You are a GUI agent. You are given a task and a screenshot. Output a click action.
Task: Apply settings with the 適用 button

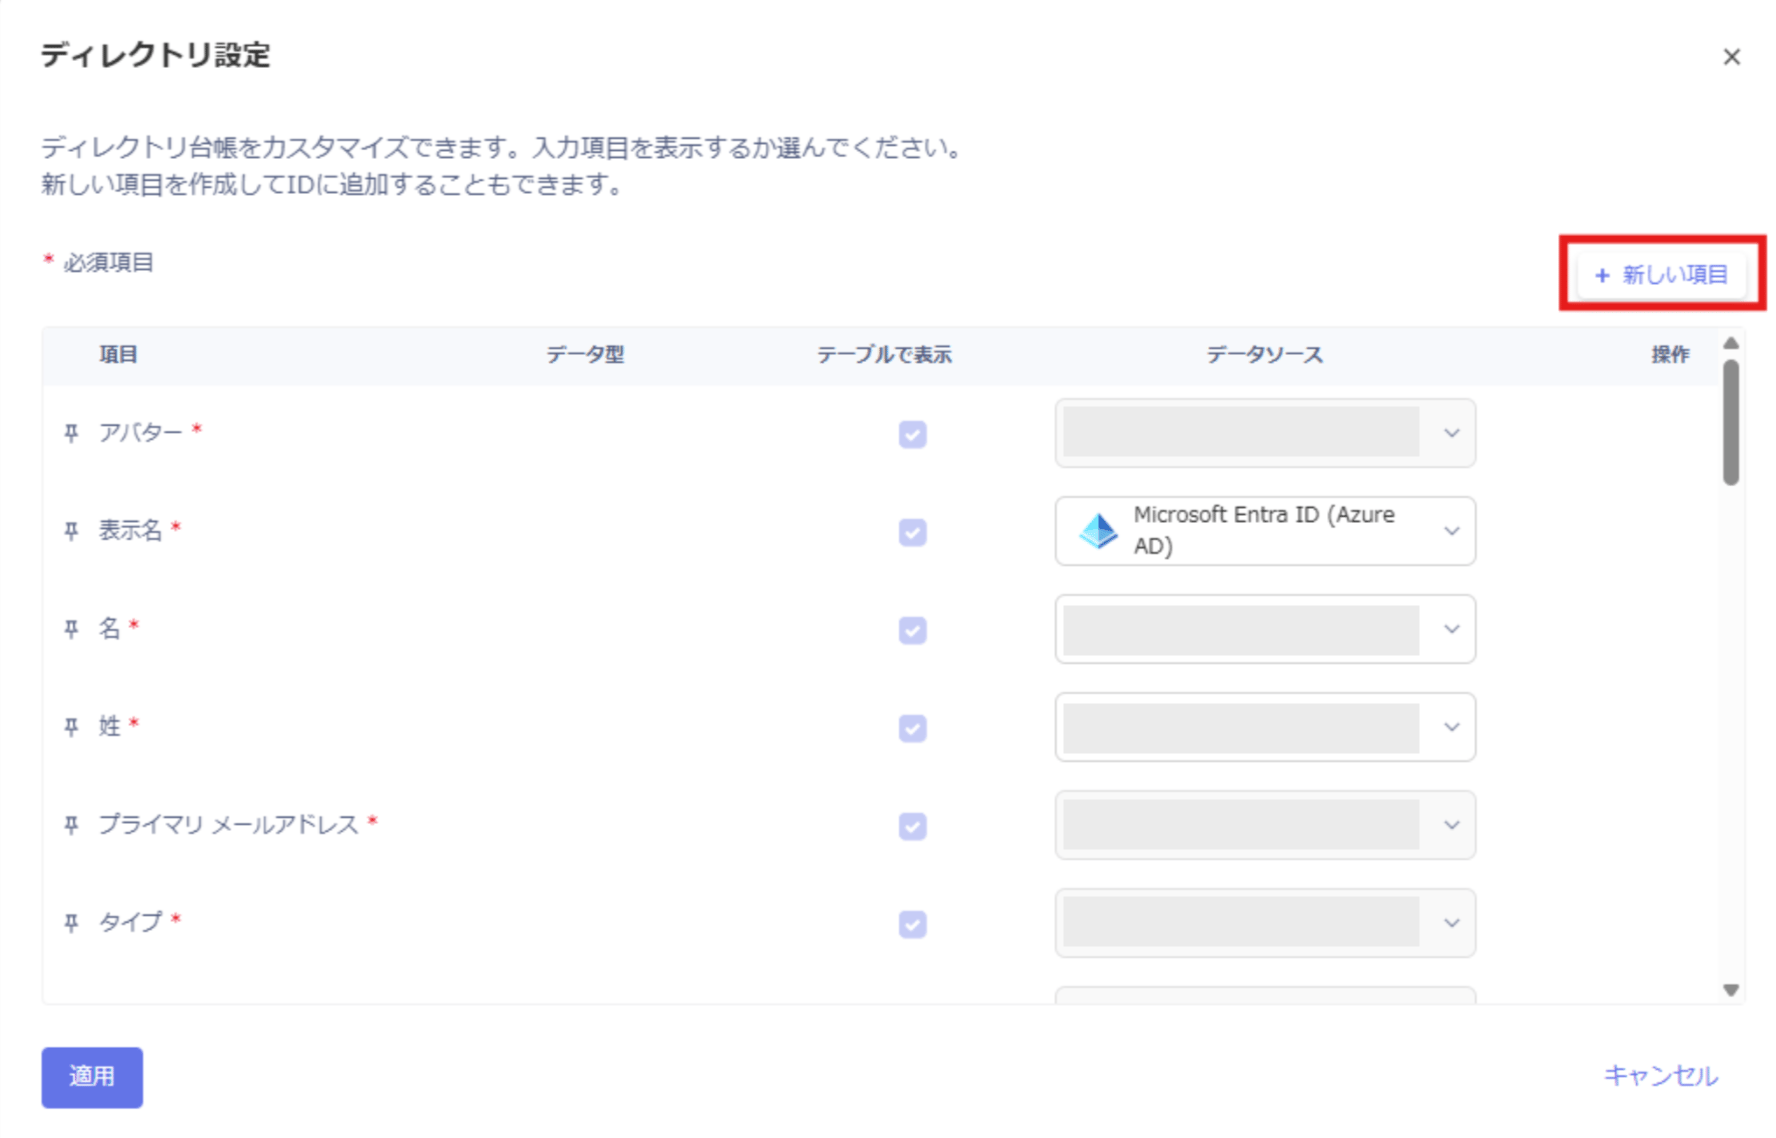pyautogui.click(x=92, y=1077)
